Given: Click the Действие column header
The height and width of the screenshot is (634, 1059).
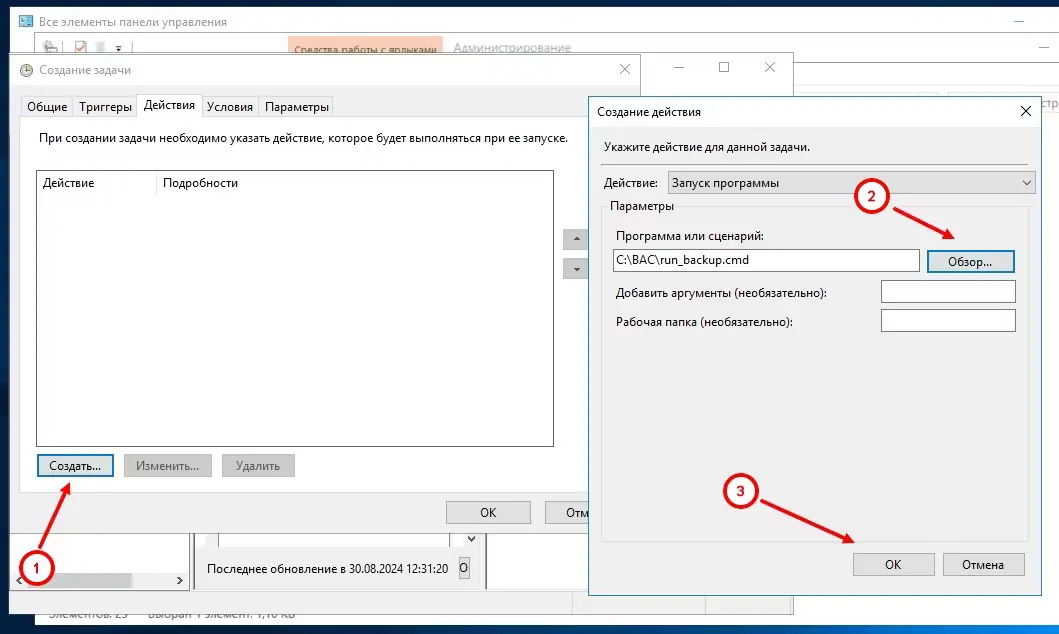Looking at the screenshot, I should point(97,183).
